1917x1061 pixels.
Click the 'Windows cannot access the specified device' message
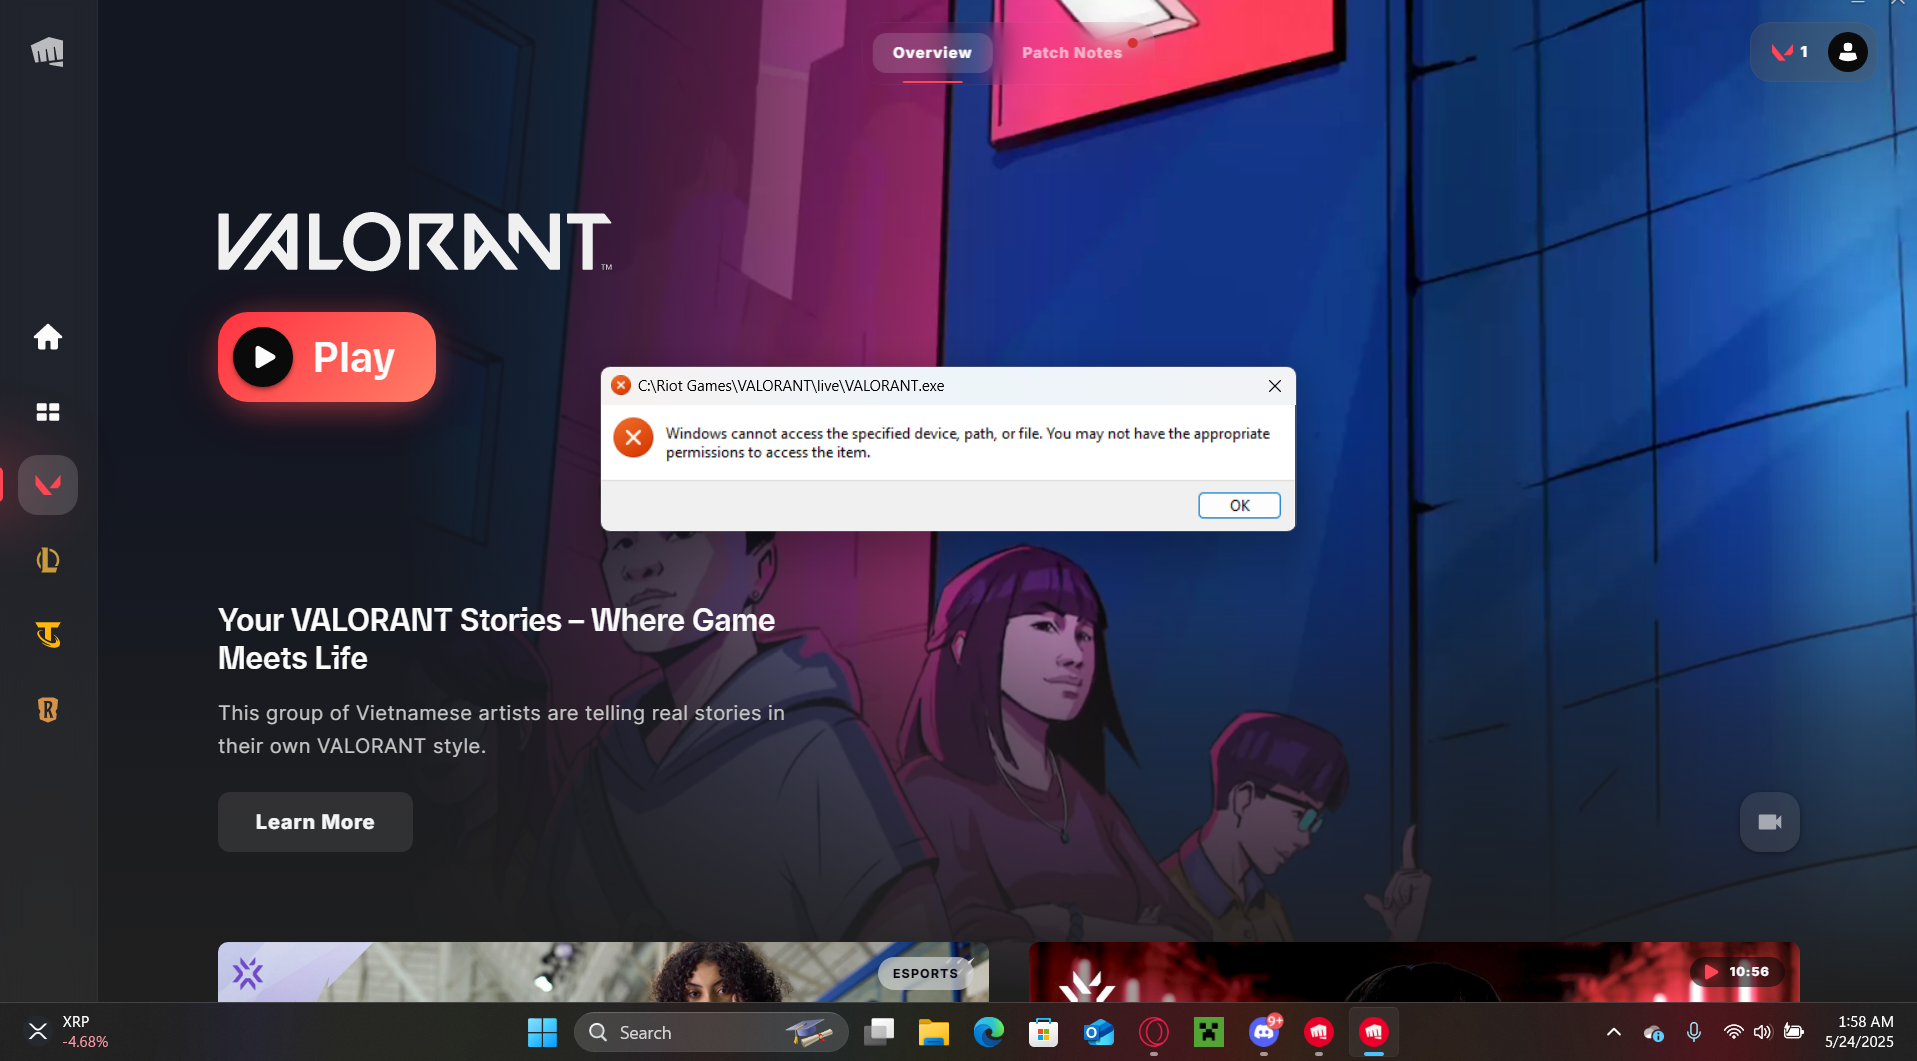(967, 443)
